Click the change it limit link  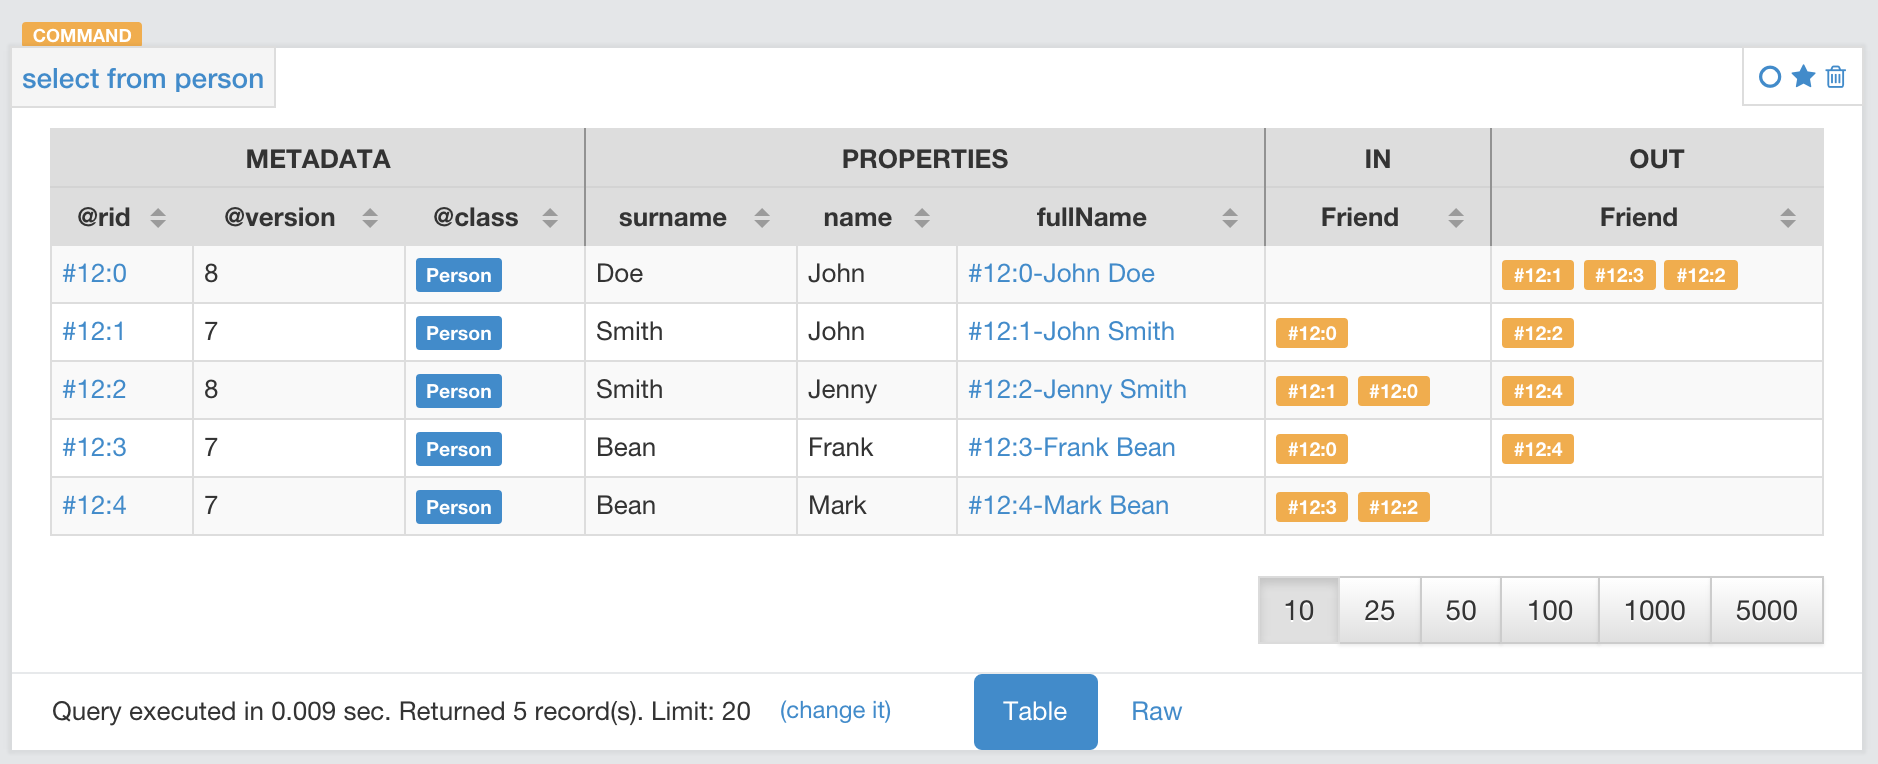point(835,710)
